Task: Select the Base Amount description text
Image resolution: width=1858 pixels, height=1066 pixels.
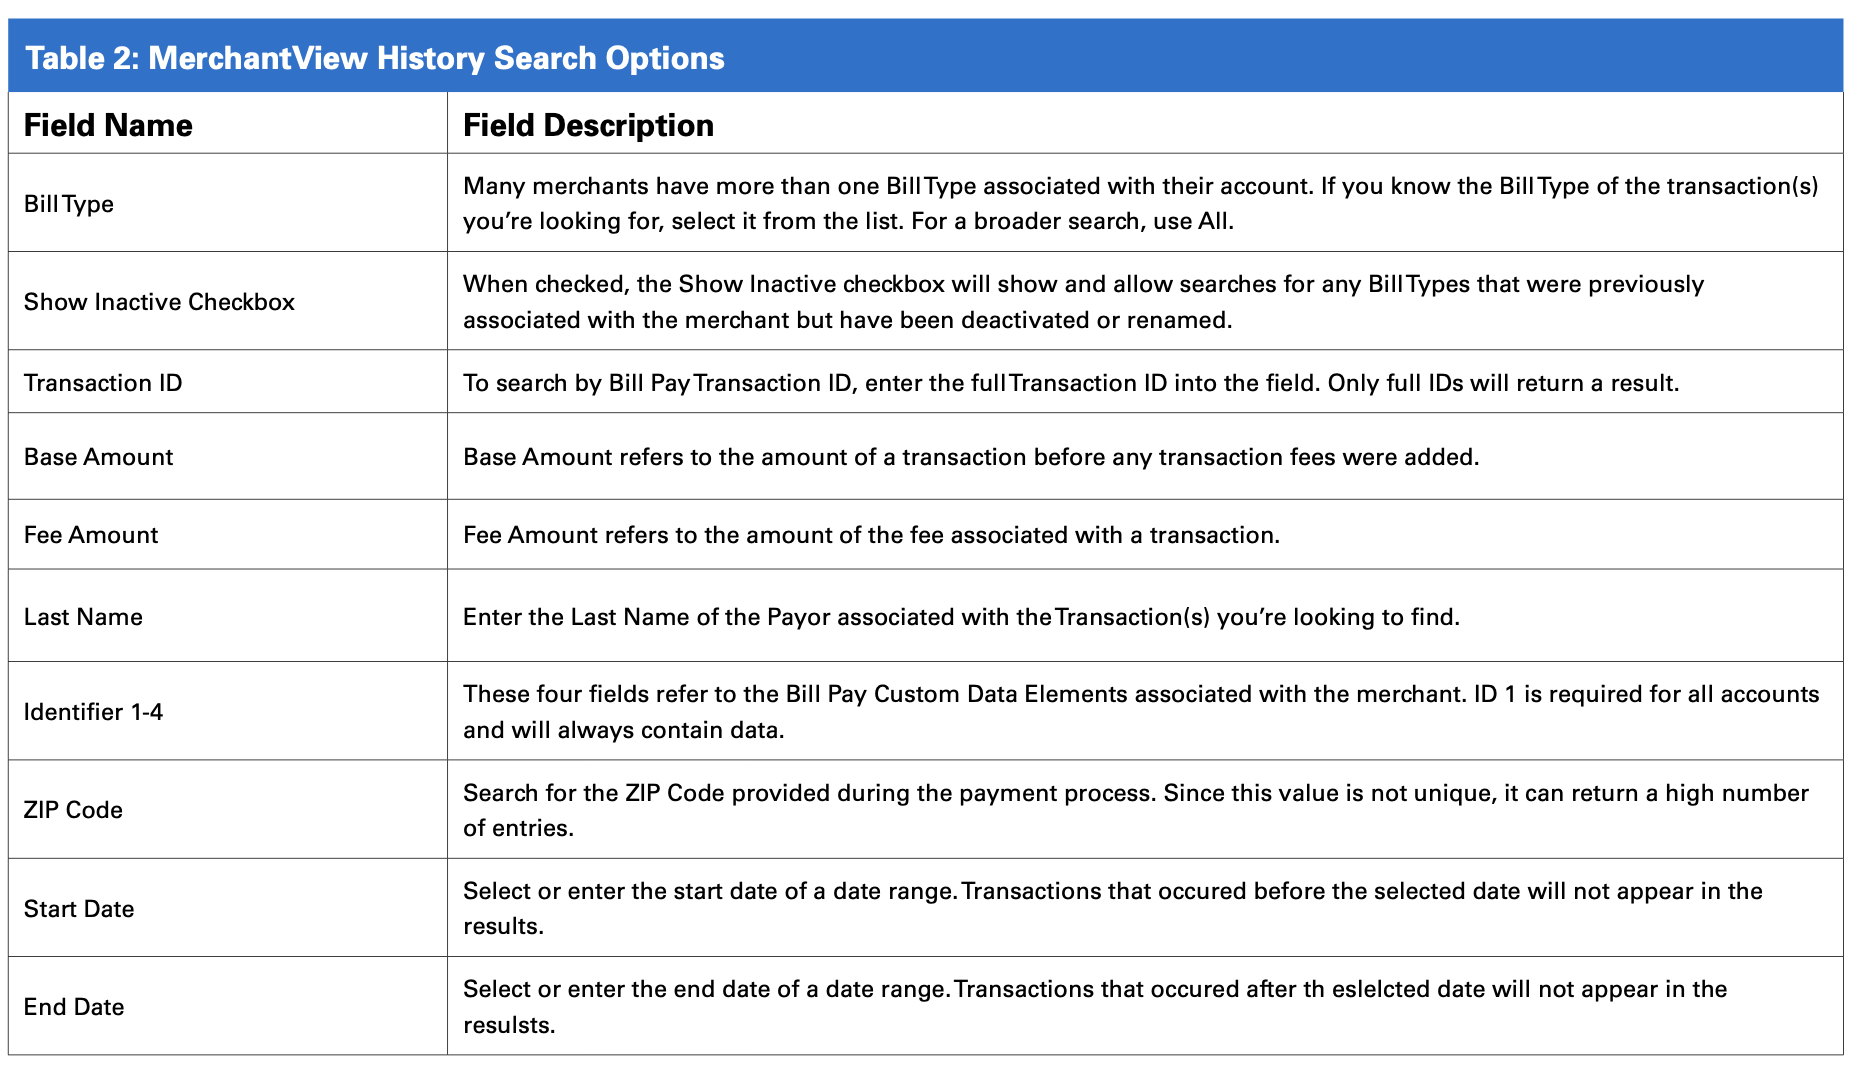Action: point(970,457)
